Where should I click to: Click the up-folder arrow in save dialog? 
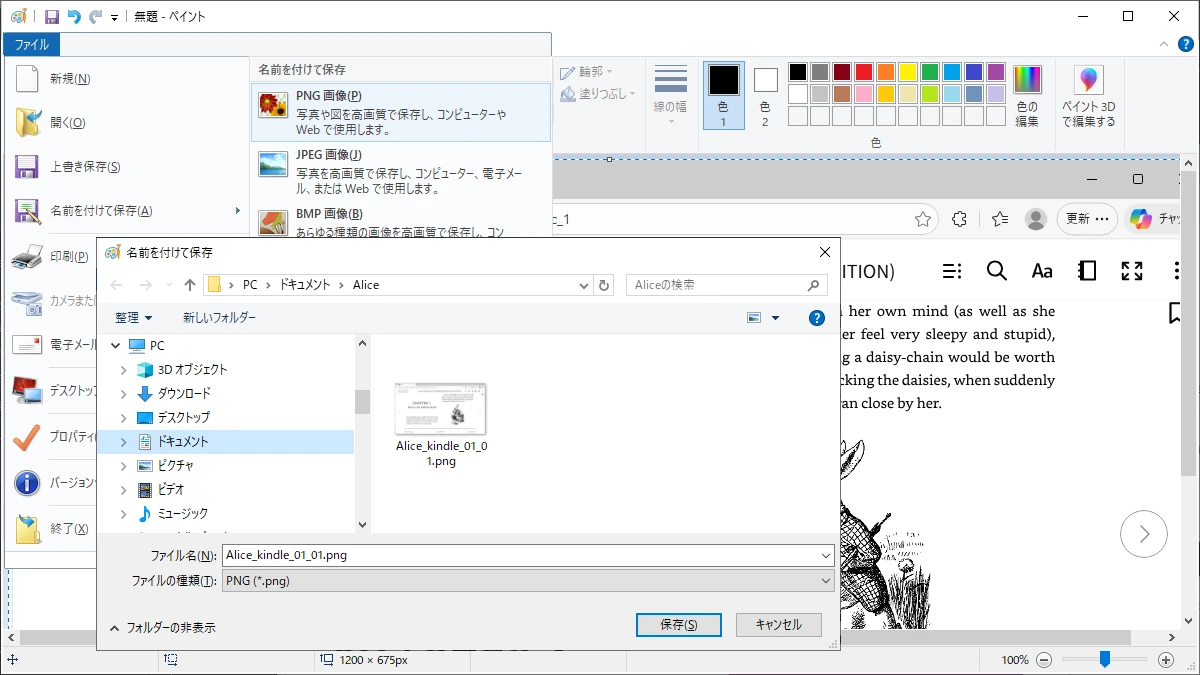(x=190, y=285)
